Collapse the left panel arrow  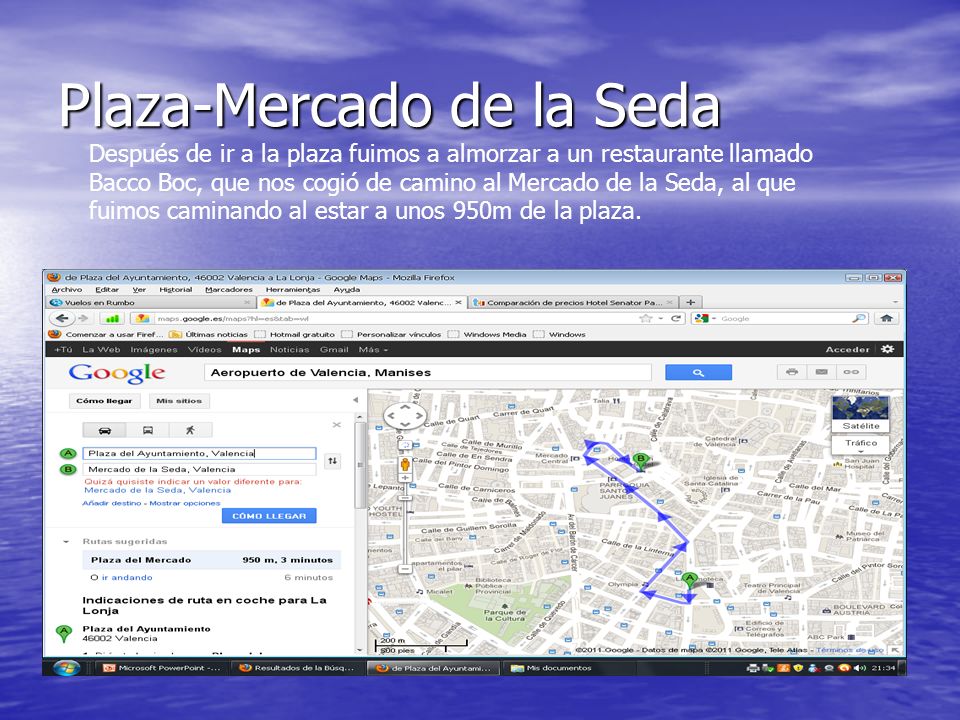355,400
